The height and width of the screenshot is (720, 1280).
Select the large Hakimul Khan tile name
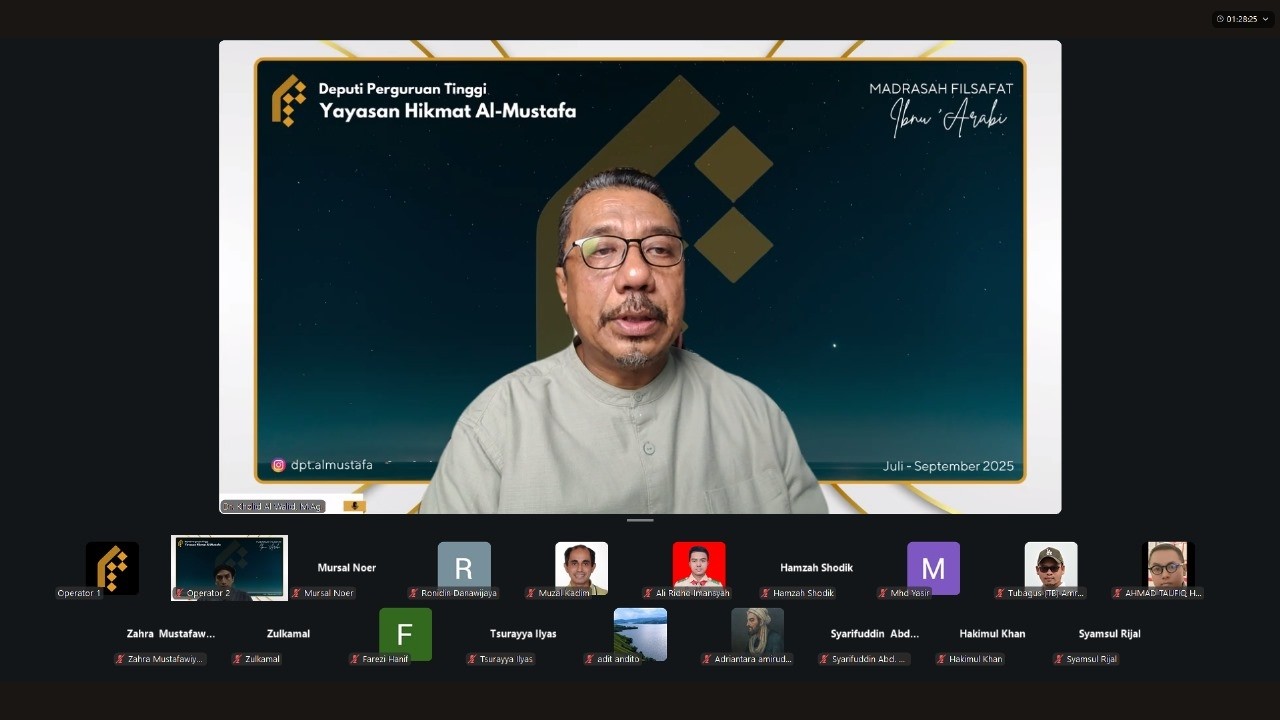point(992,634)
